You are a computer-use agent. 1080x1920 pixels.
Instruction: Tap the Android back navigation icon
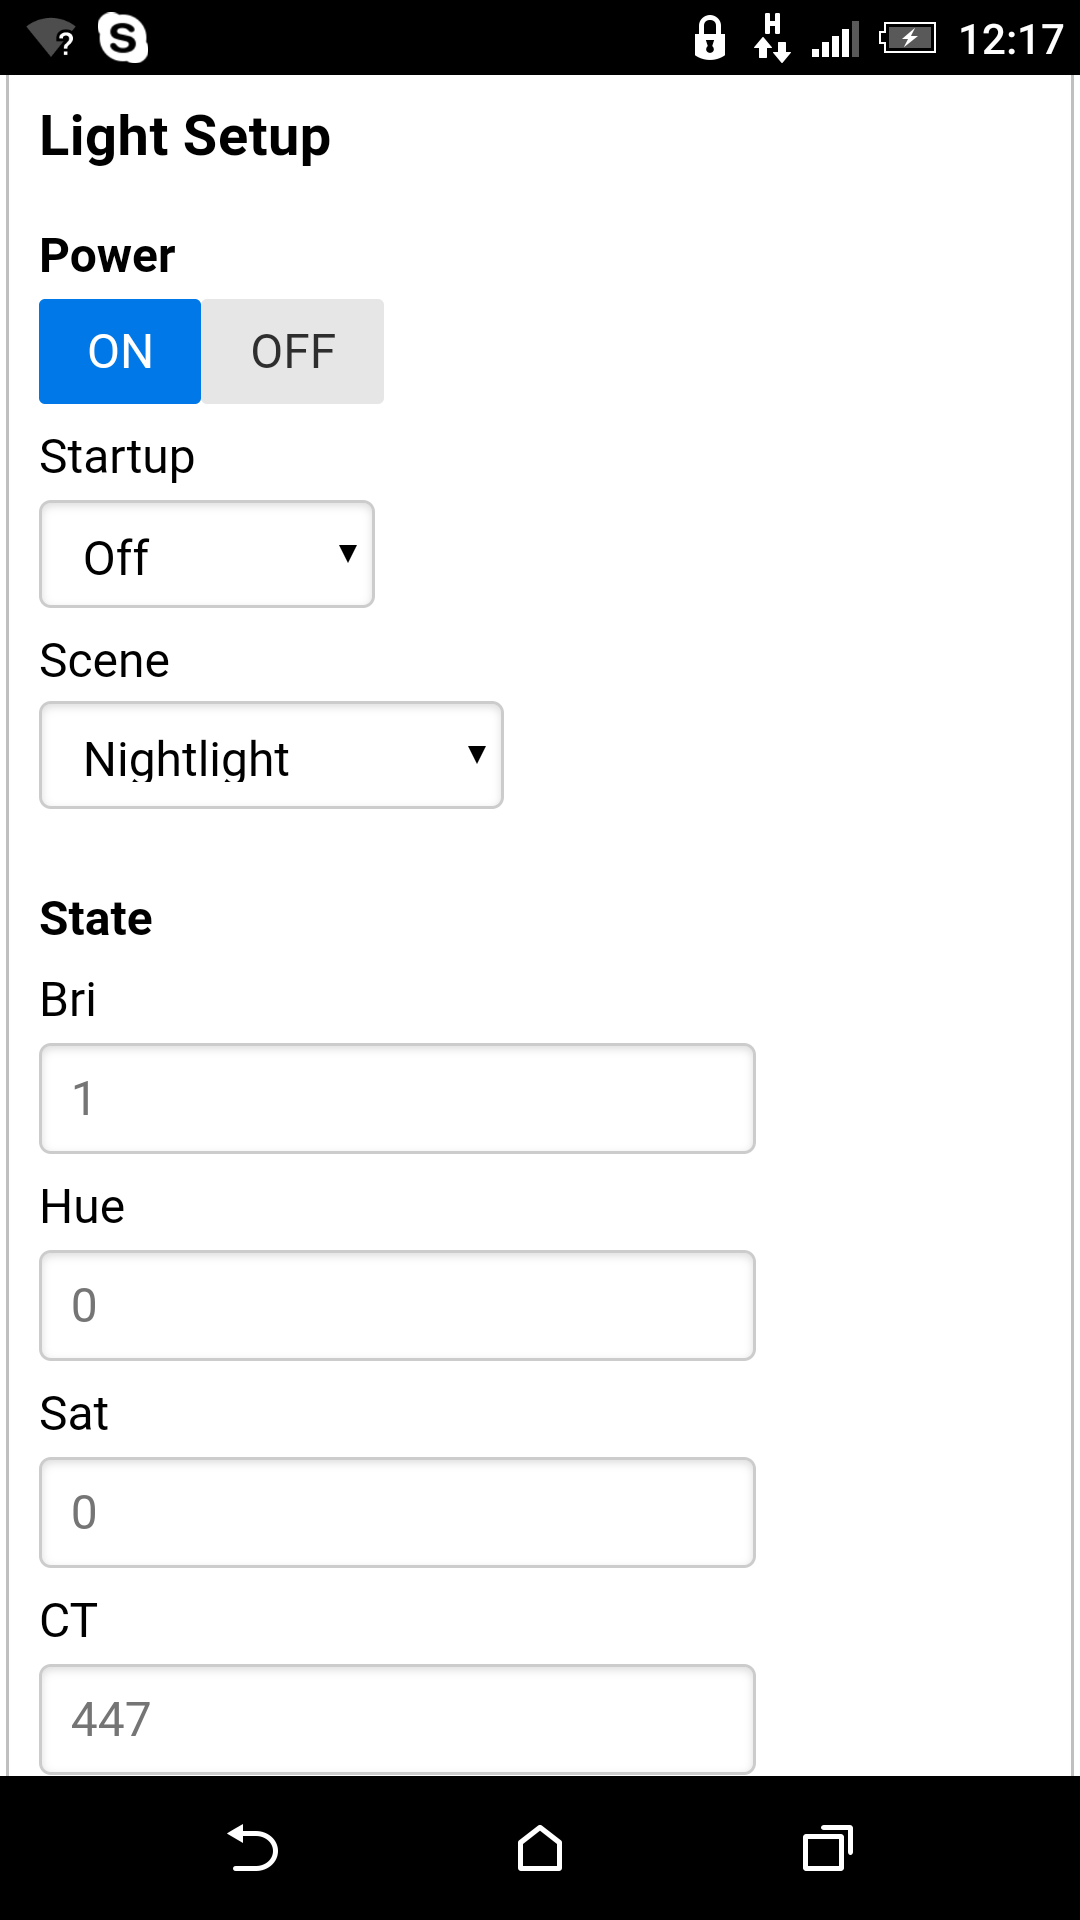[x=253, y=1848]
